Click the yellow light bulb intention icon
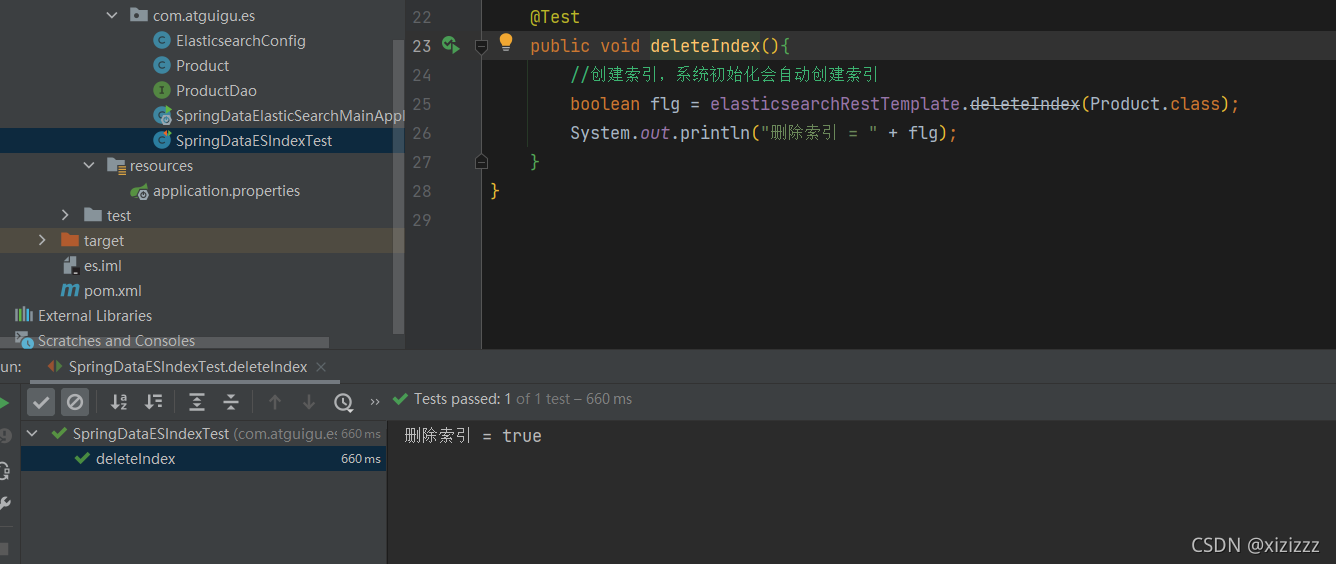The width and height of the screenshot is (1336, 564). coord(506,42)
